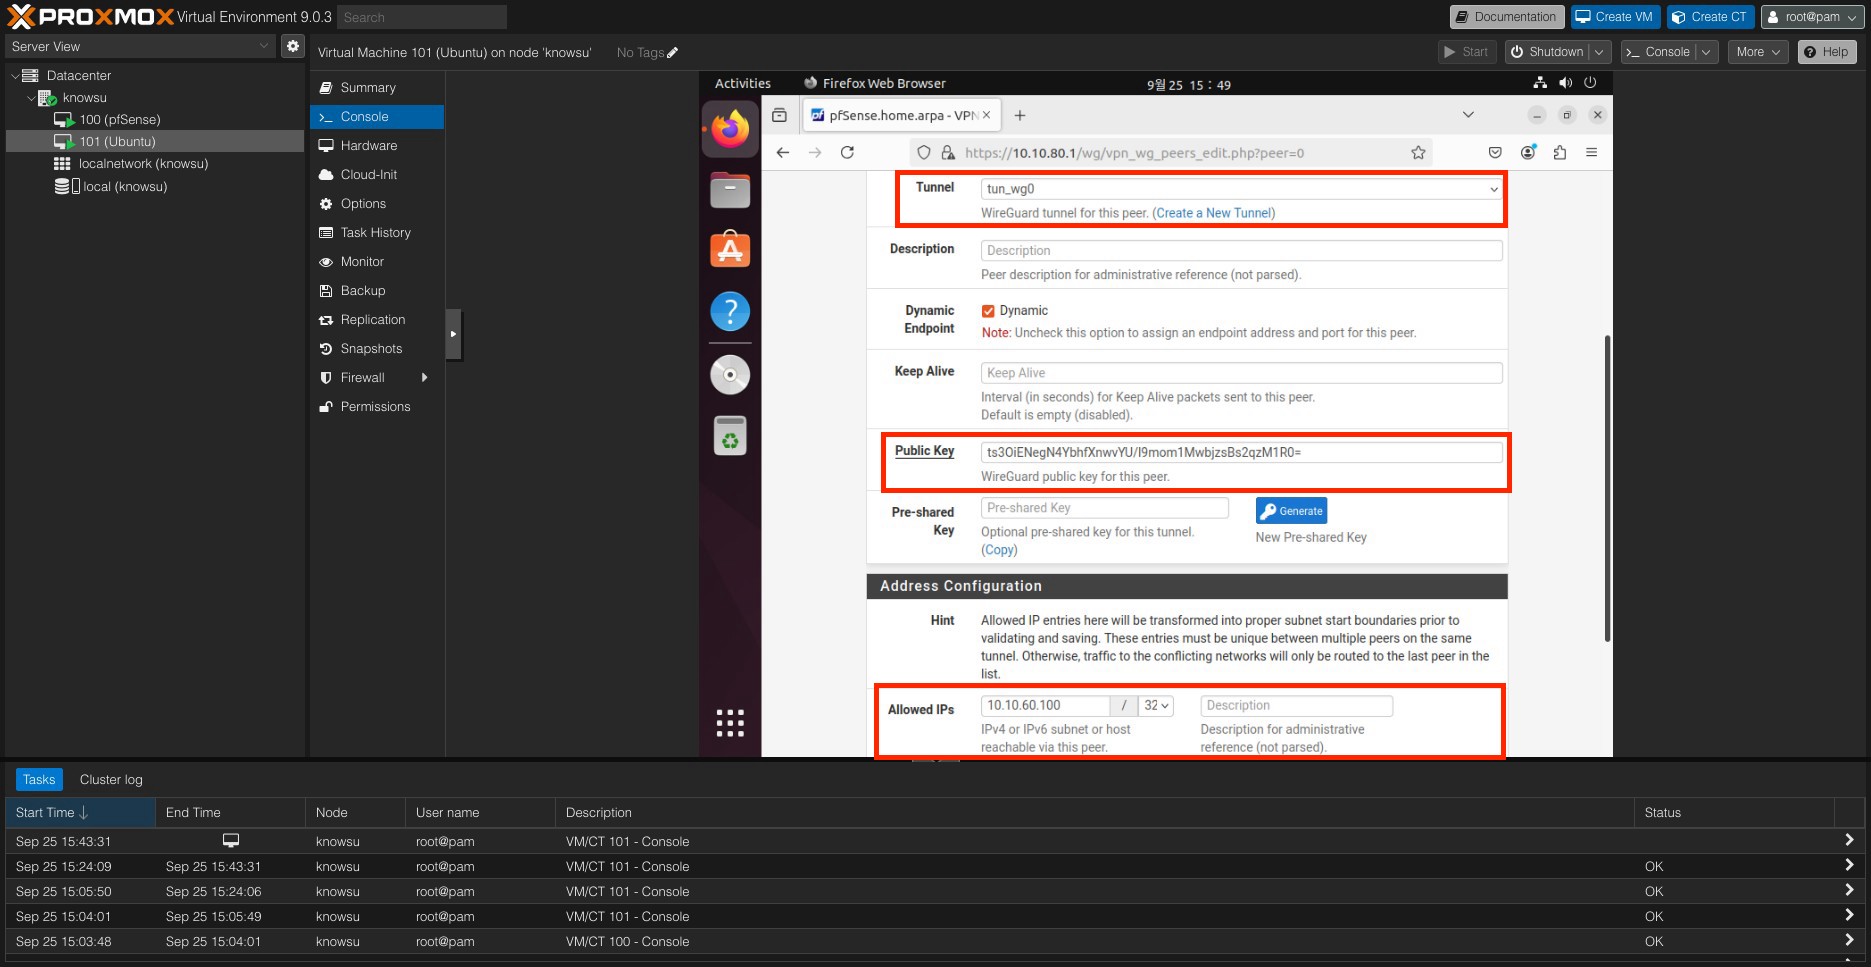Viewport: 1871px width, 967px height.
Task: Open Firefox recent browsing panel icon
Action: tap(779, 115)
